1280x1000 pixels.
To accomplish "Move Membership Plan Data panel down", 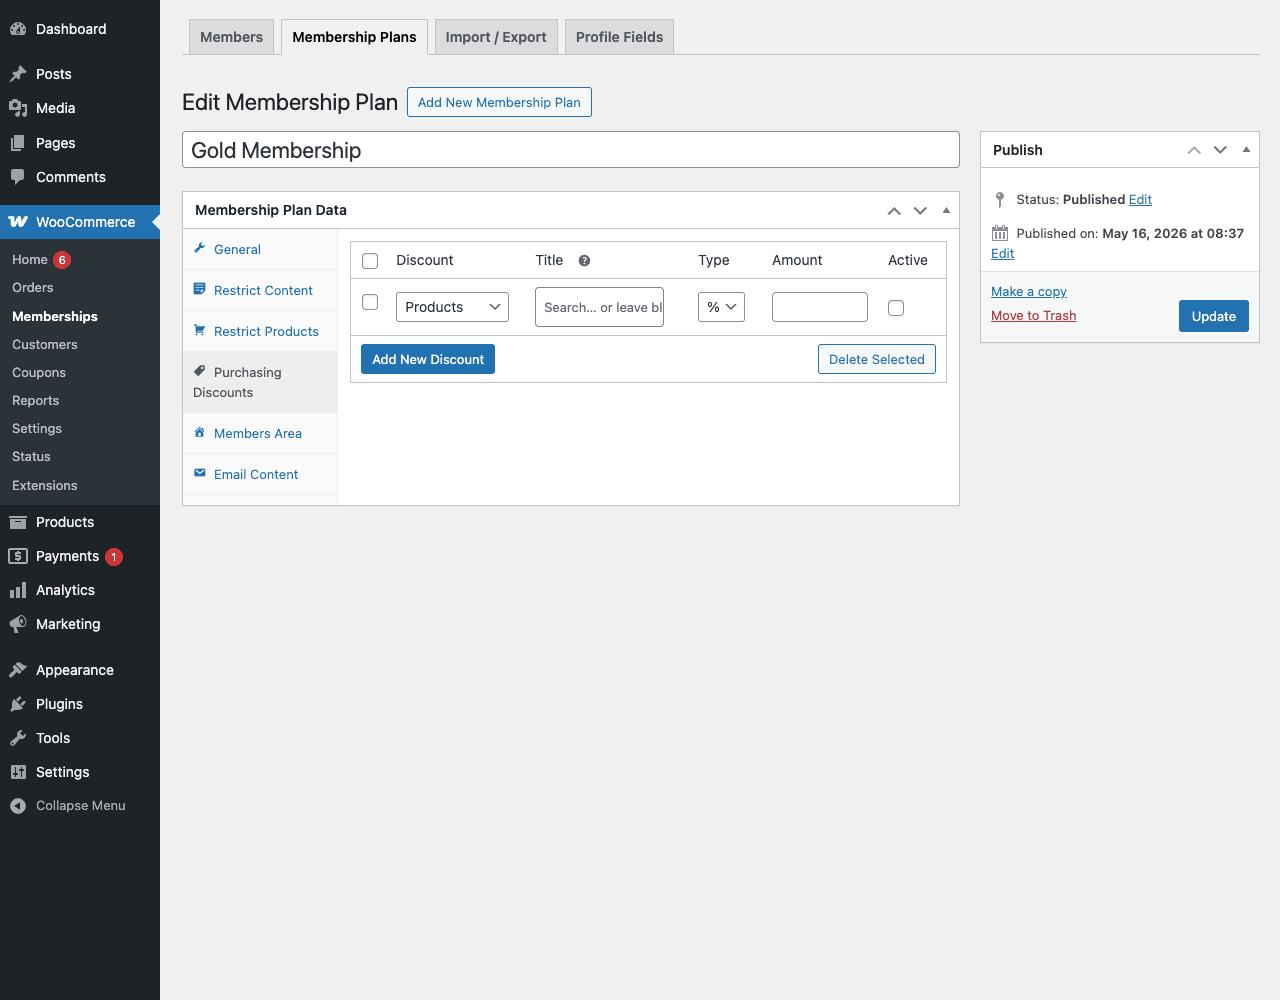I will pos(920,211).
